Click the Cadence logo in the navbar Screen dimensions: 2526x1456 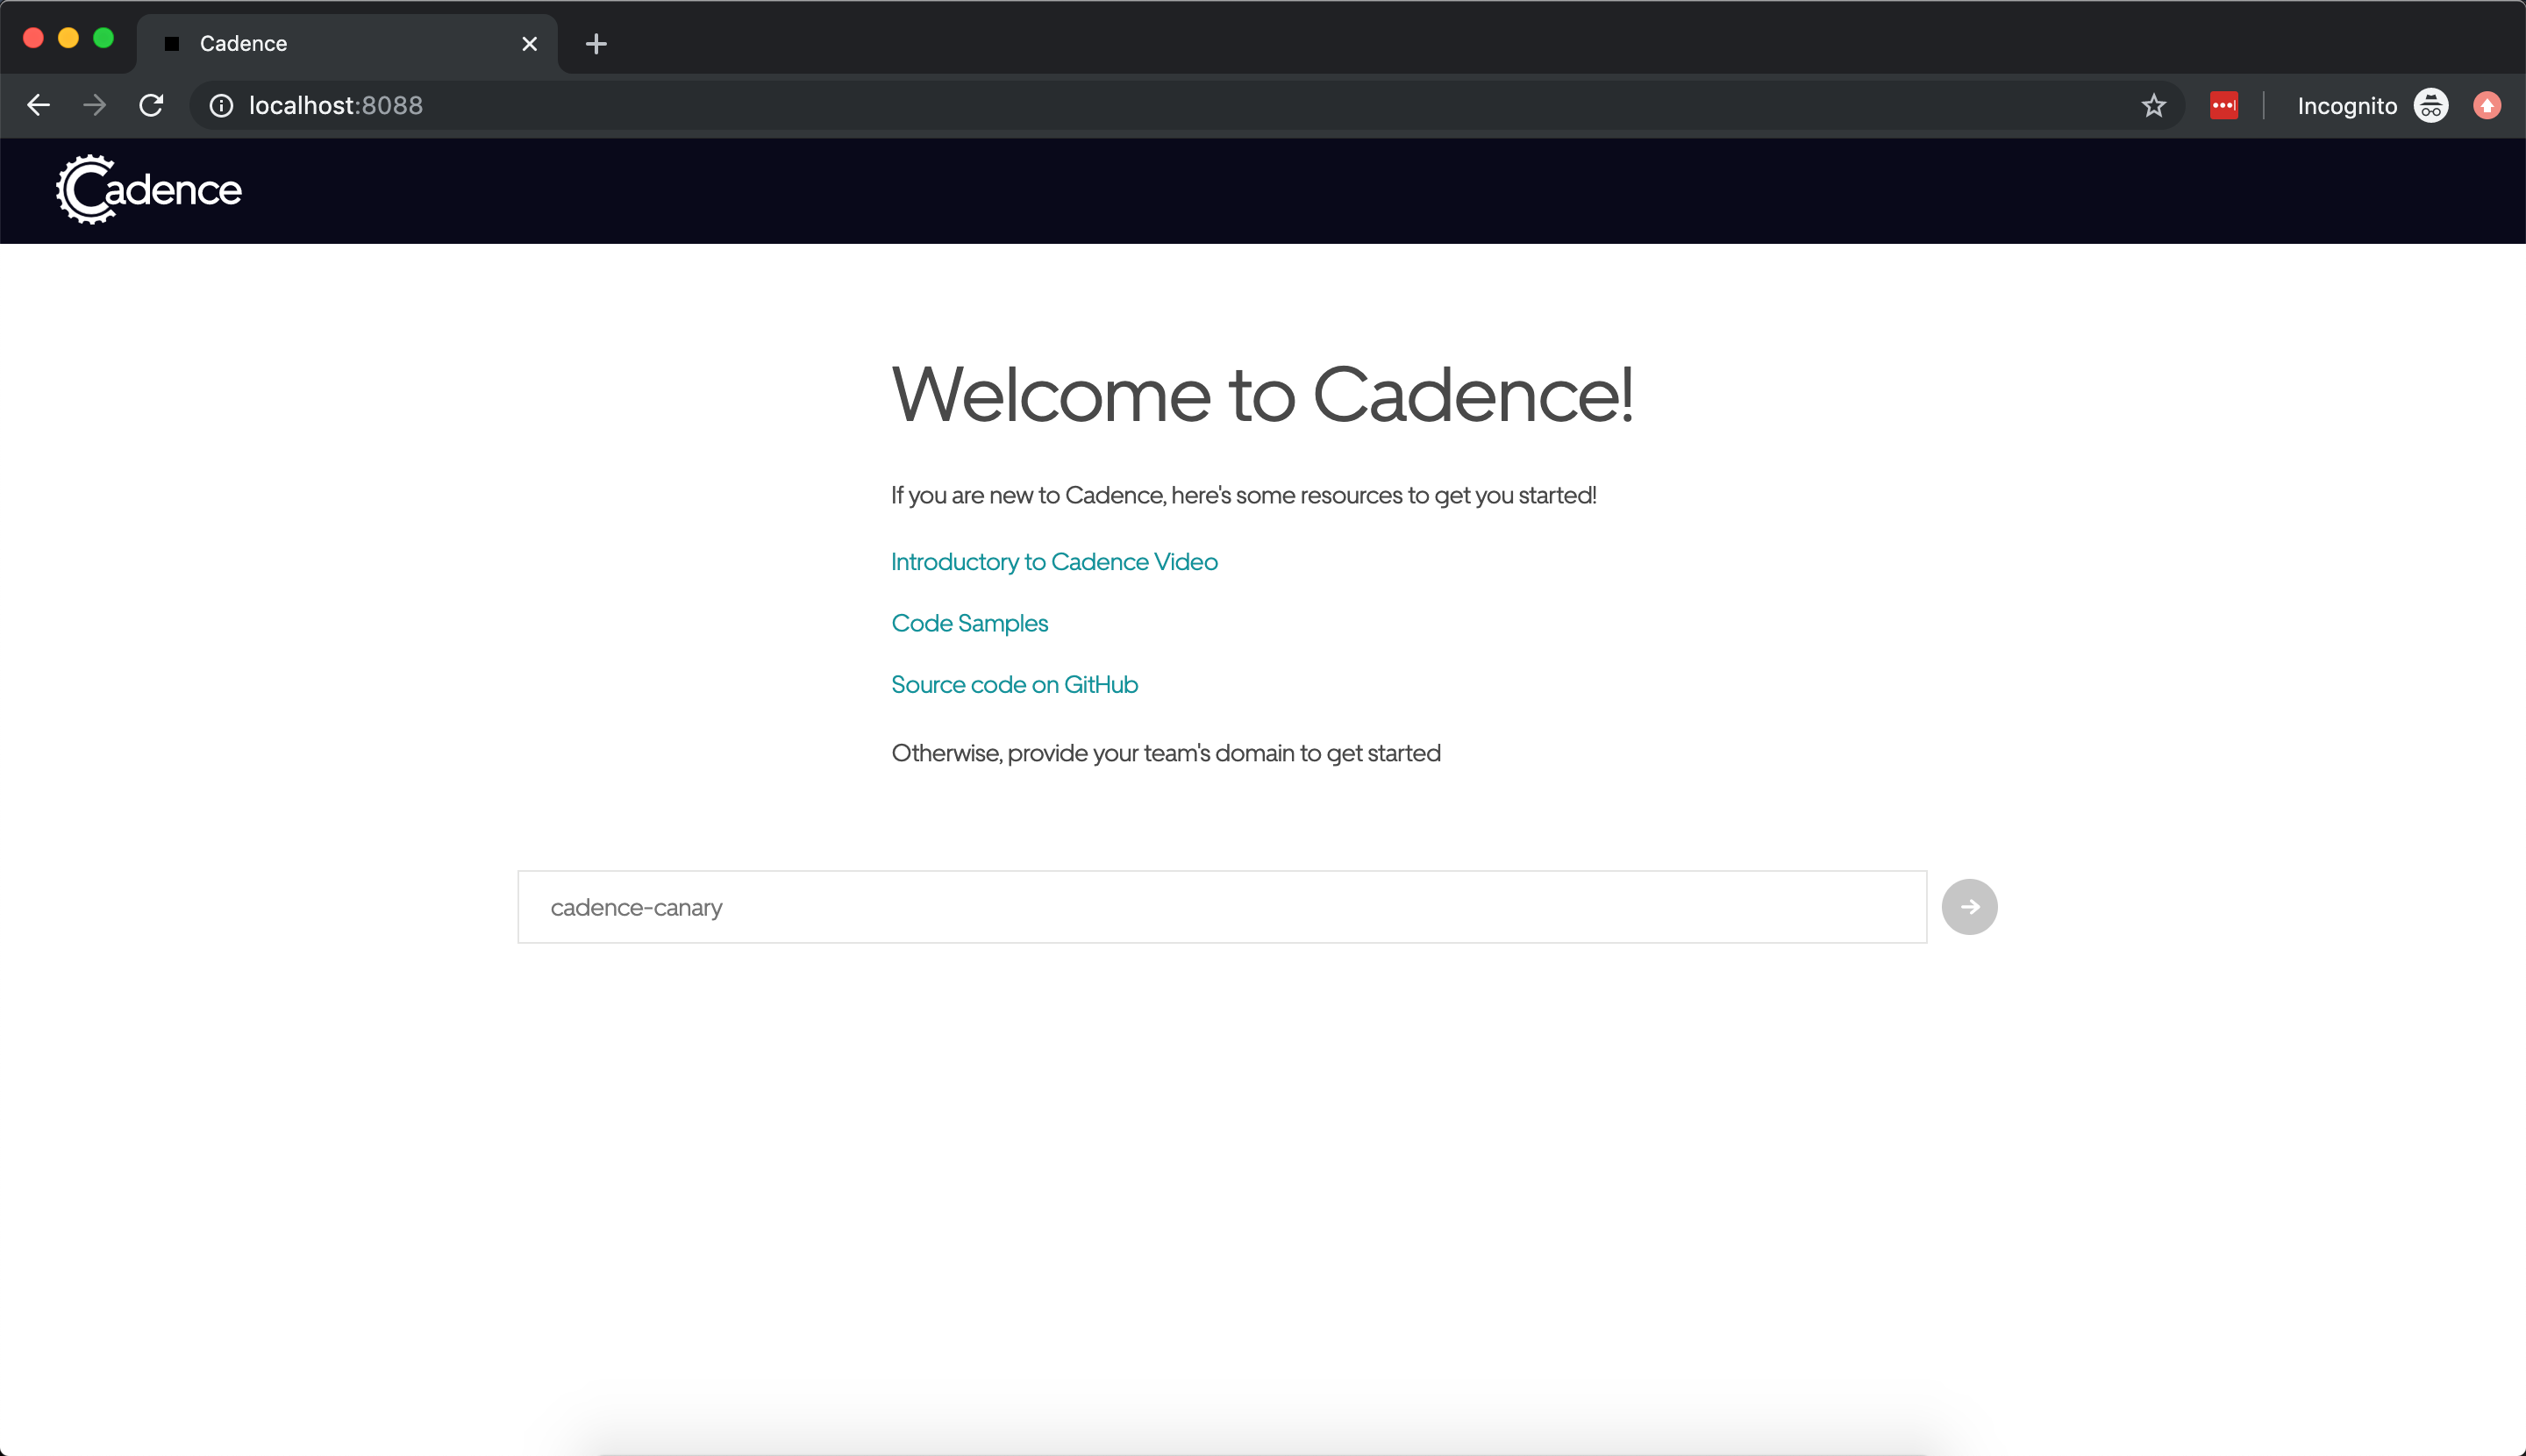point(148,189)
